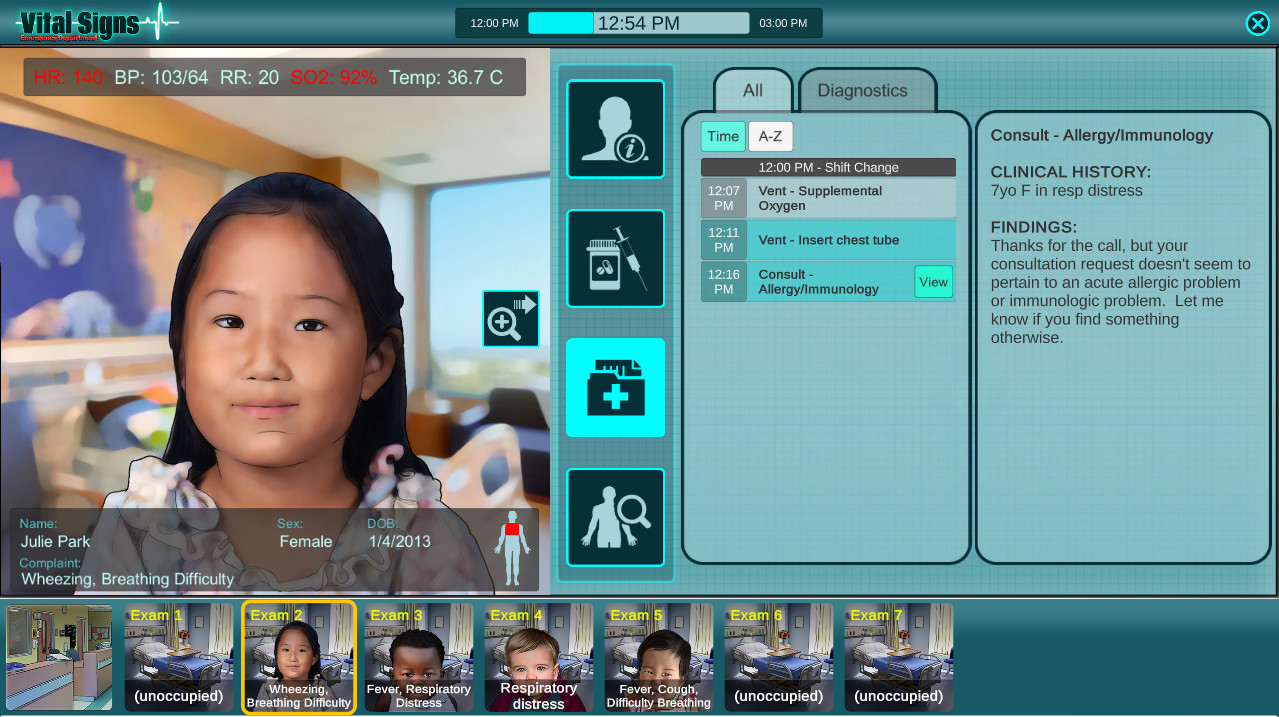Toggle sorting alphabetically with A-Z
The height and width of the screenshot is (717, 1279).
coord(770,136)
